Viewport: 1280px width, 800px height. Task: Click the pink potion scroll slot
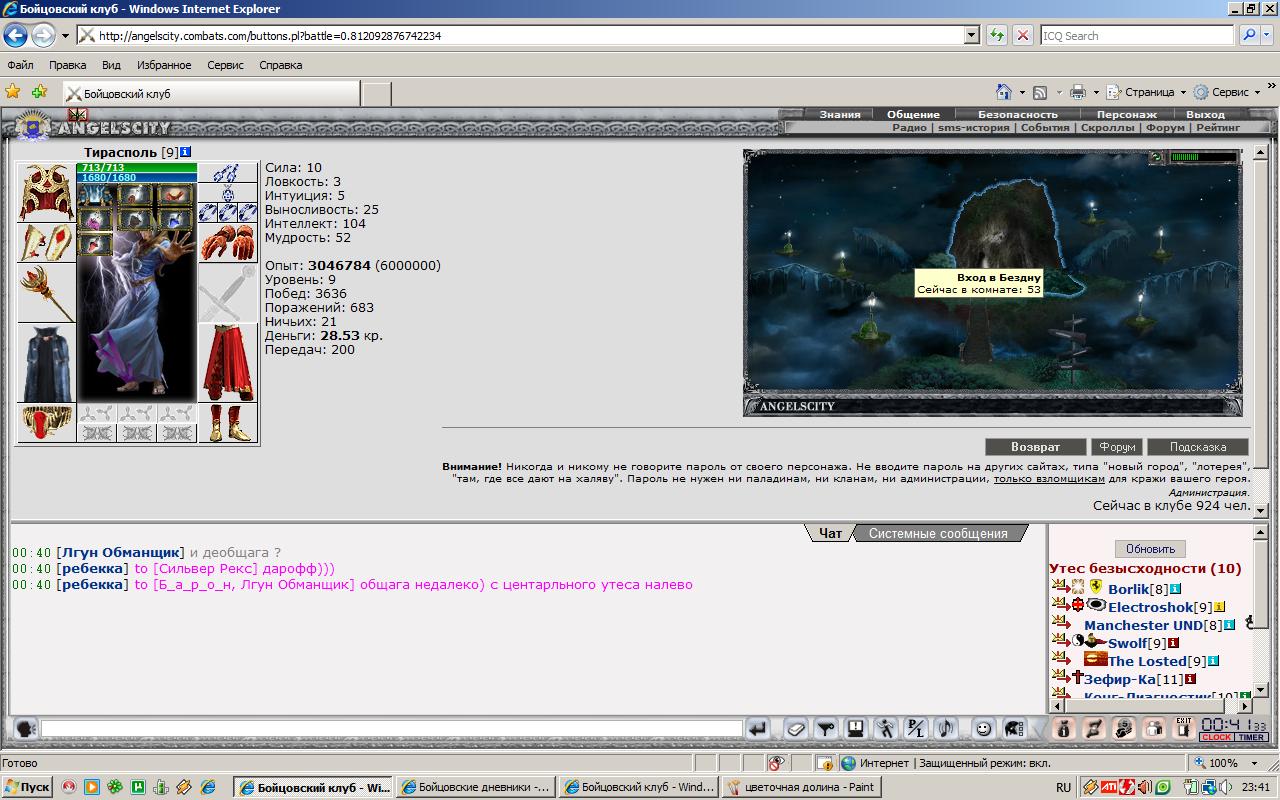(96, 220)
